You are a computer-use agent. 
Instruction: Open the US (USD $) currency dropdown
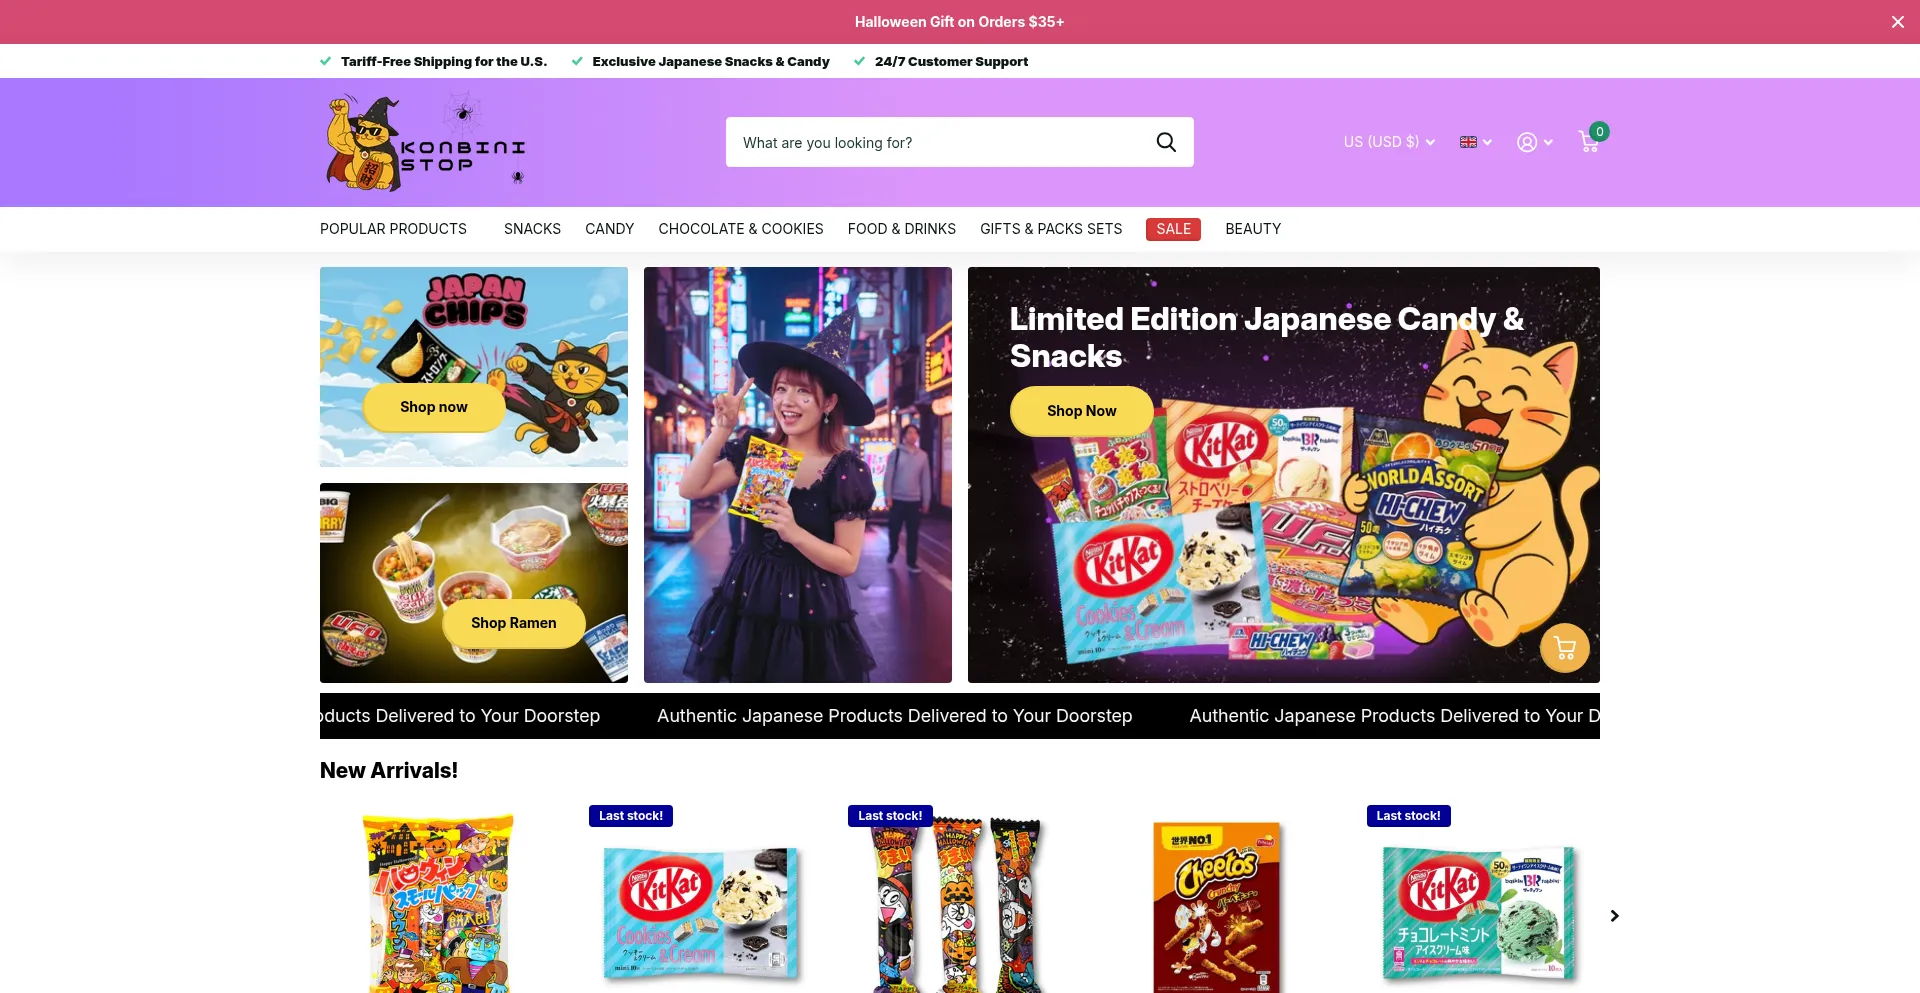1389,142
